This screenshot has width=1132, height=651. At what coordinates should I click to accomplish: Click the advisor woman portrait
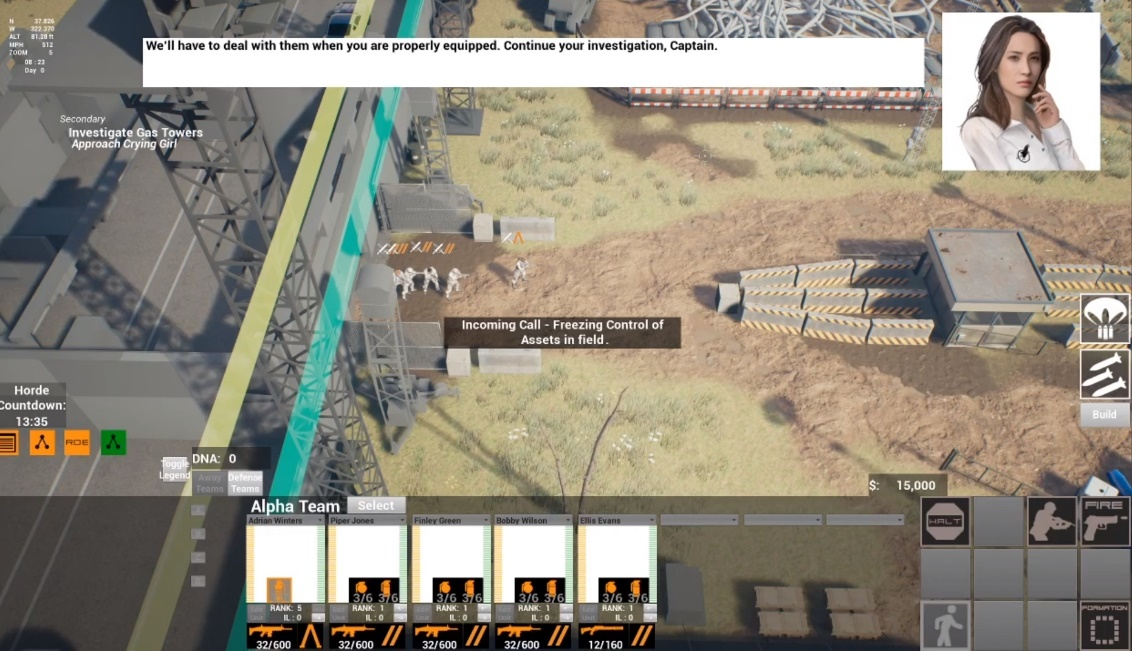1021,92
